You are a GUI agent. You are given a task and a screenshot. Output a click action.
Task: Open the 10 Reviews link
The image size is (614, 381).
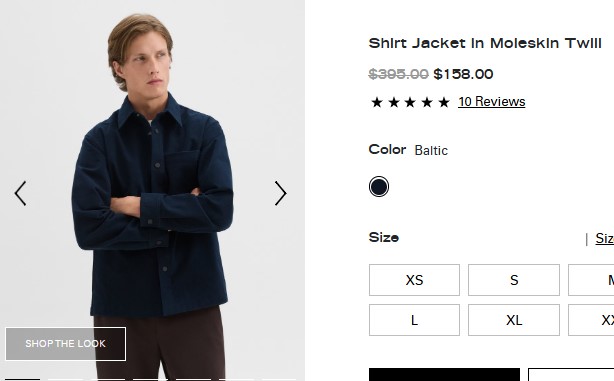click(x=491, y=101)
